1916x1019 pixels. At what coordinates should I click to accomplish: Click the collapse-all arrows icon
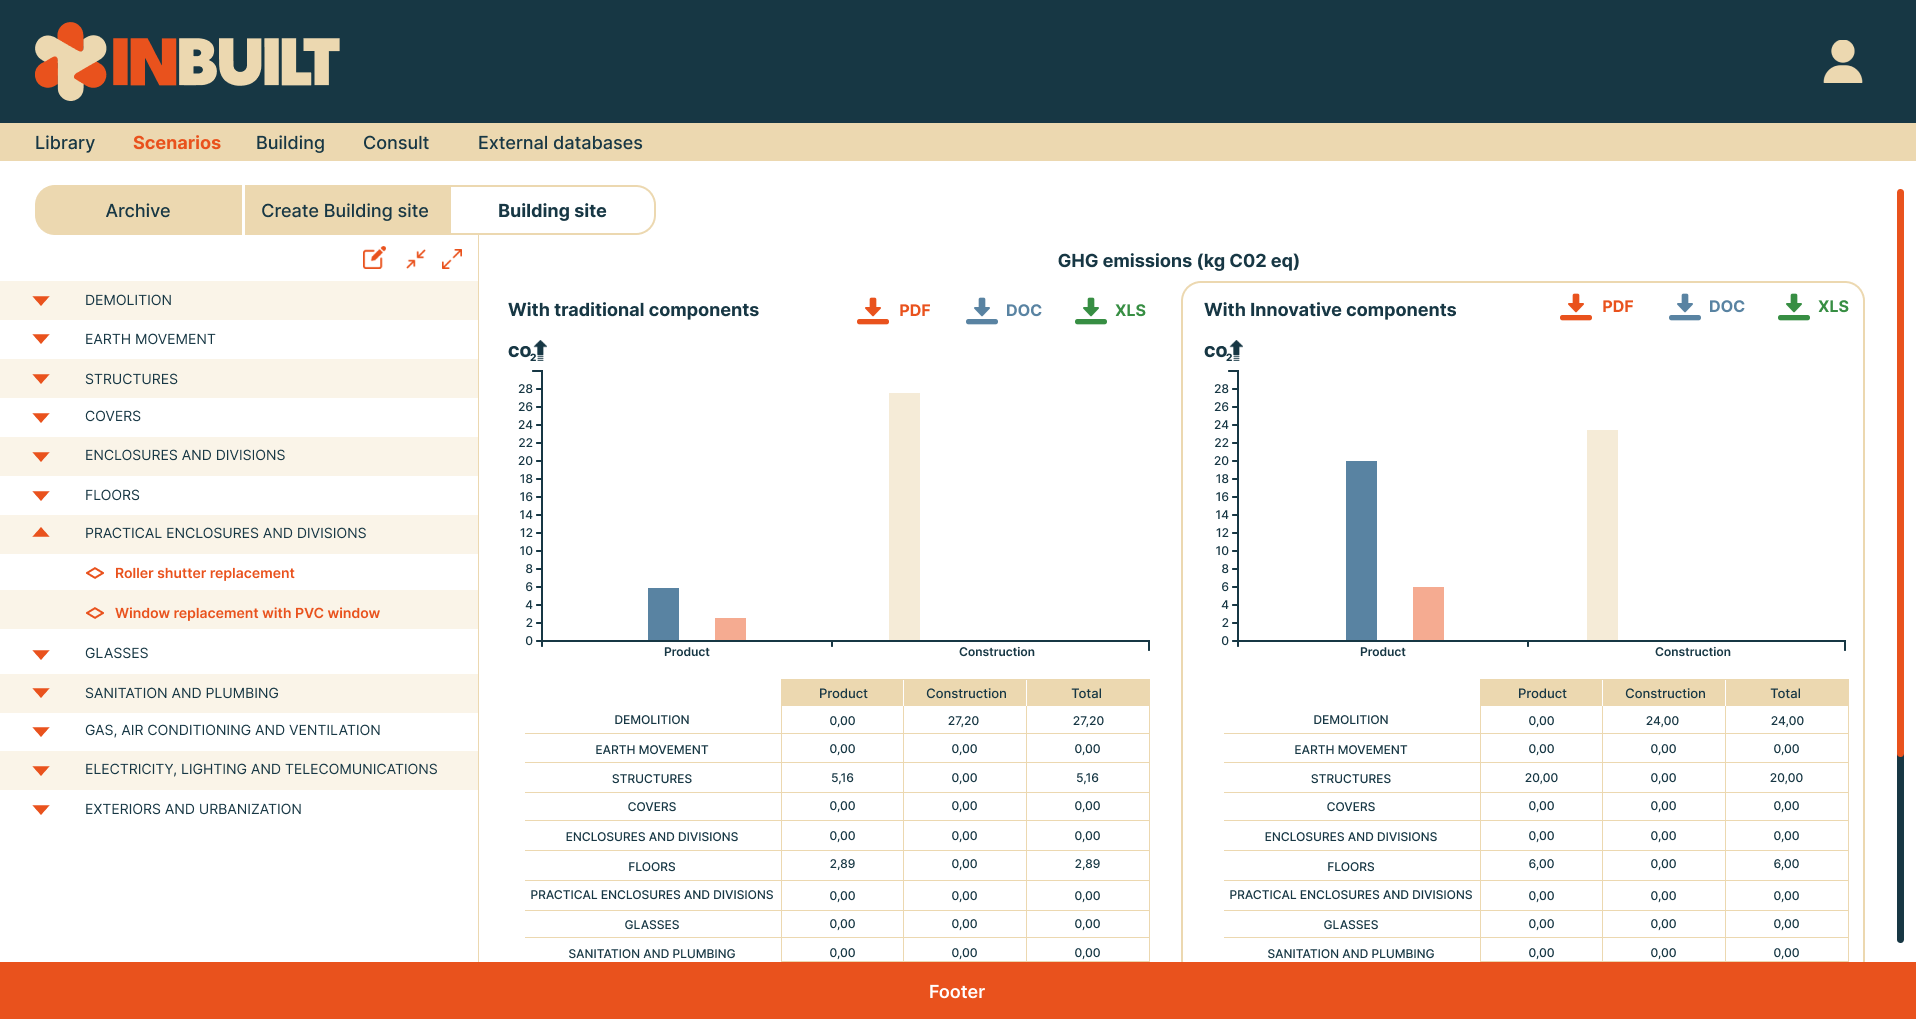coord(416,259)
